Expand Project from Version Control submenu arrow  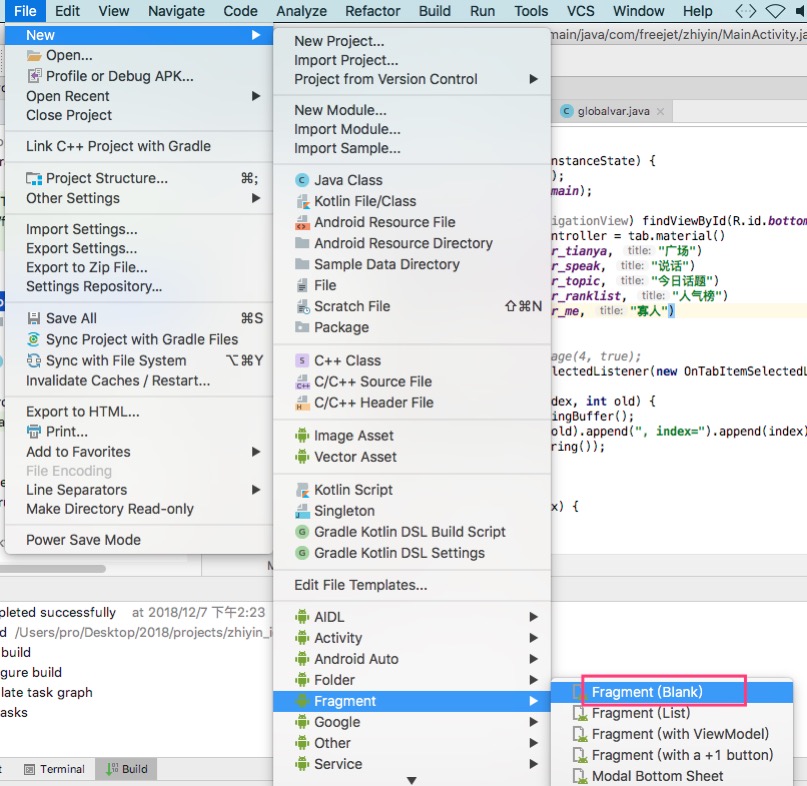point(534,79)
